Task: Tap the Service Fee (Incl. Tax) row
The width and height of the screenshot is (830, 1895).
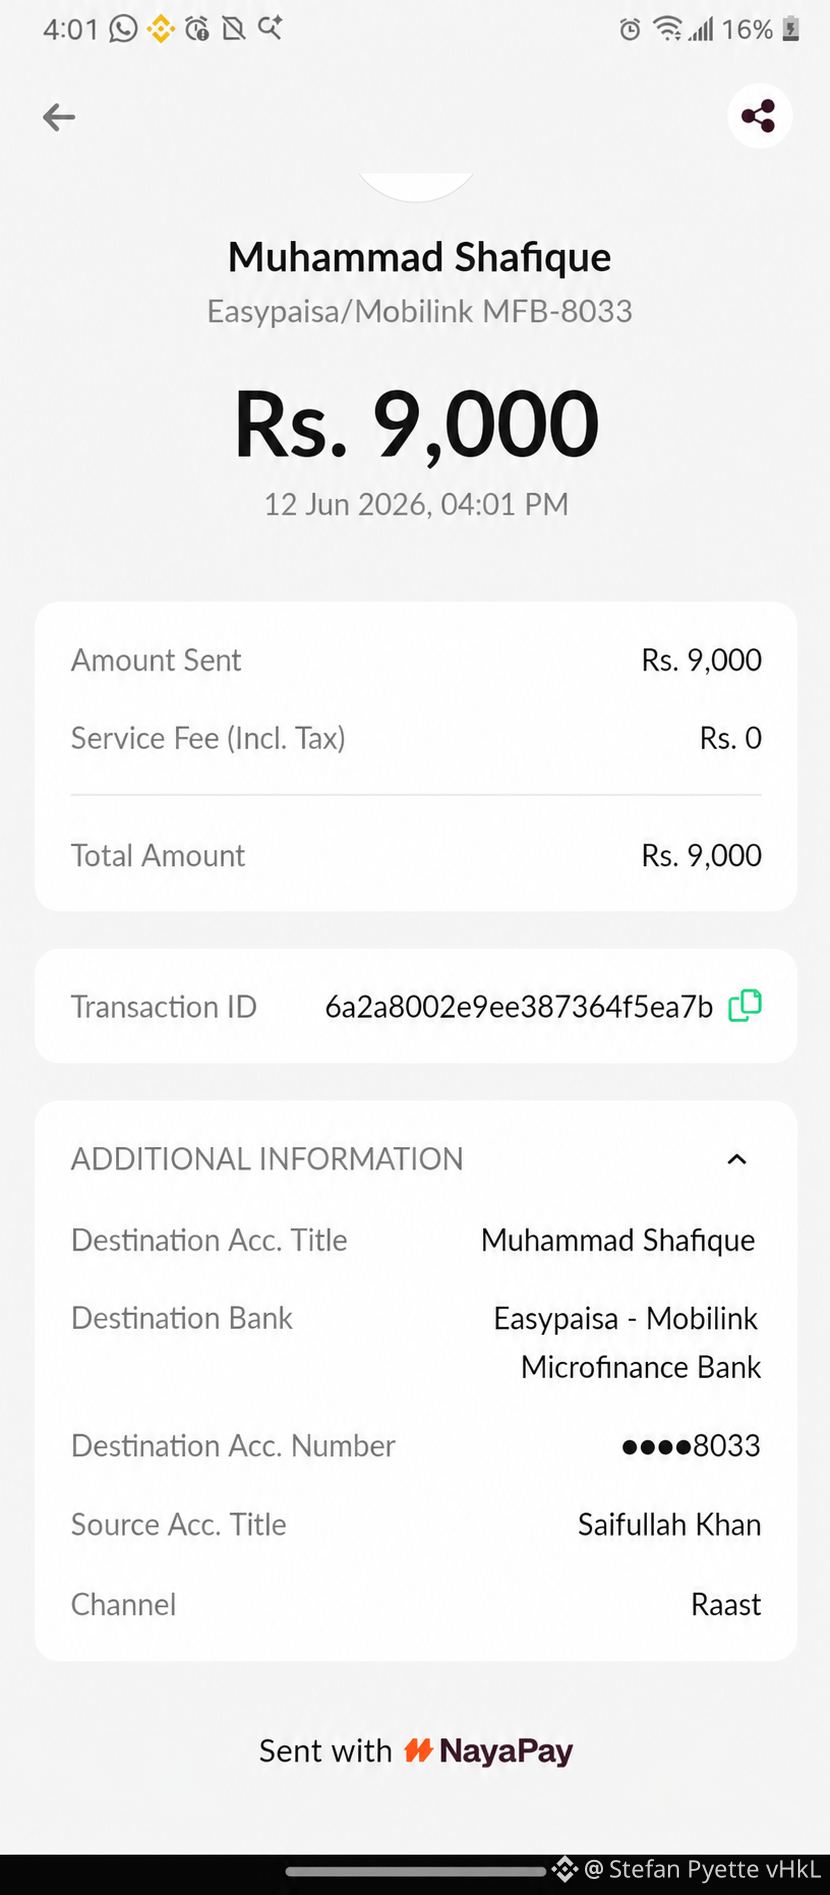Action: [x=416, y=738]
